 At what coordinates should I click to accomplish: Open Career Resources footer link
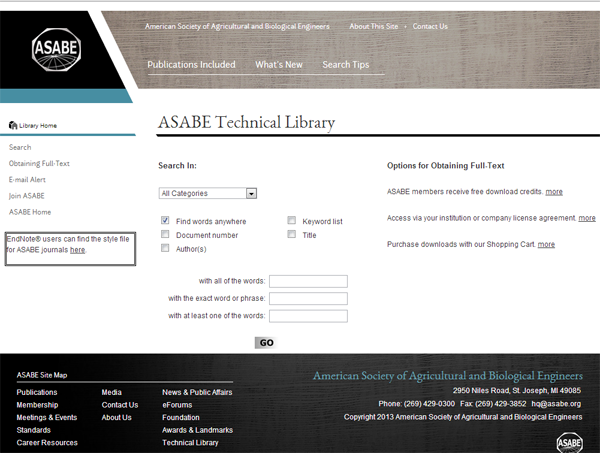pyautogui.click(x=47, y=443)
